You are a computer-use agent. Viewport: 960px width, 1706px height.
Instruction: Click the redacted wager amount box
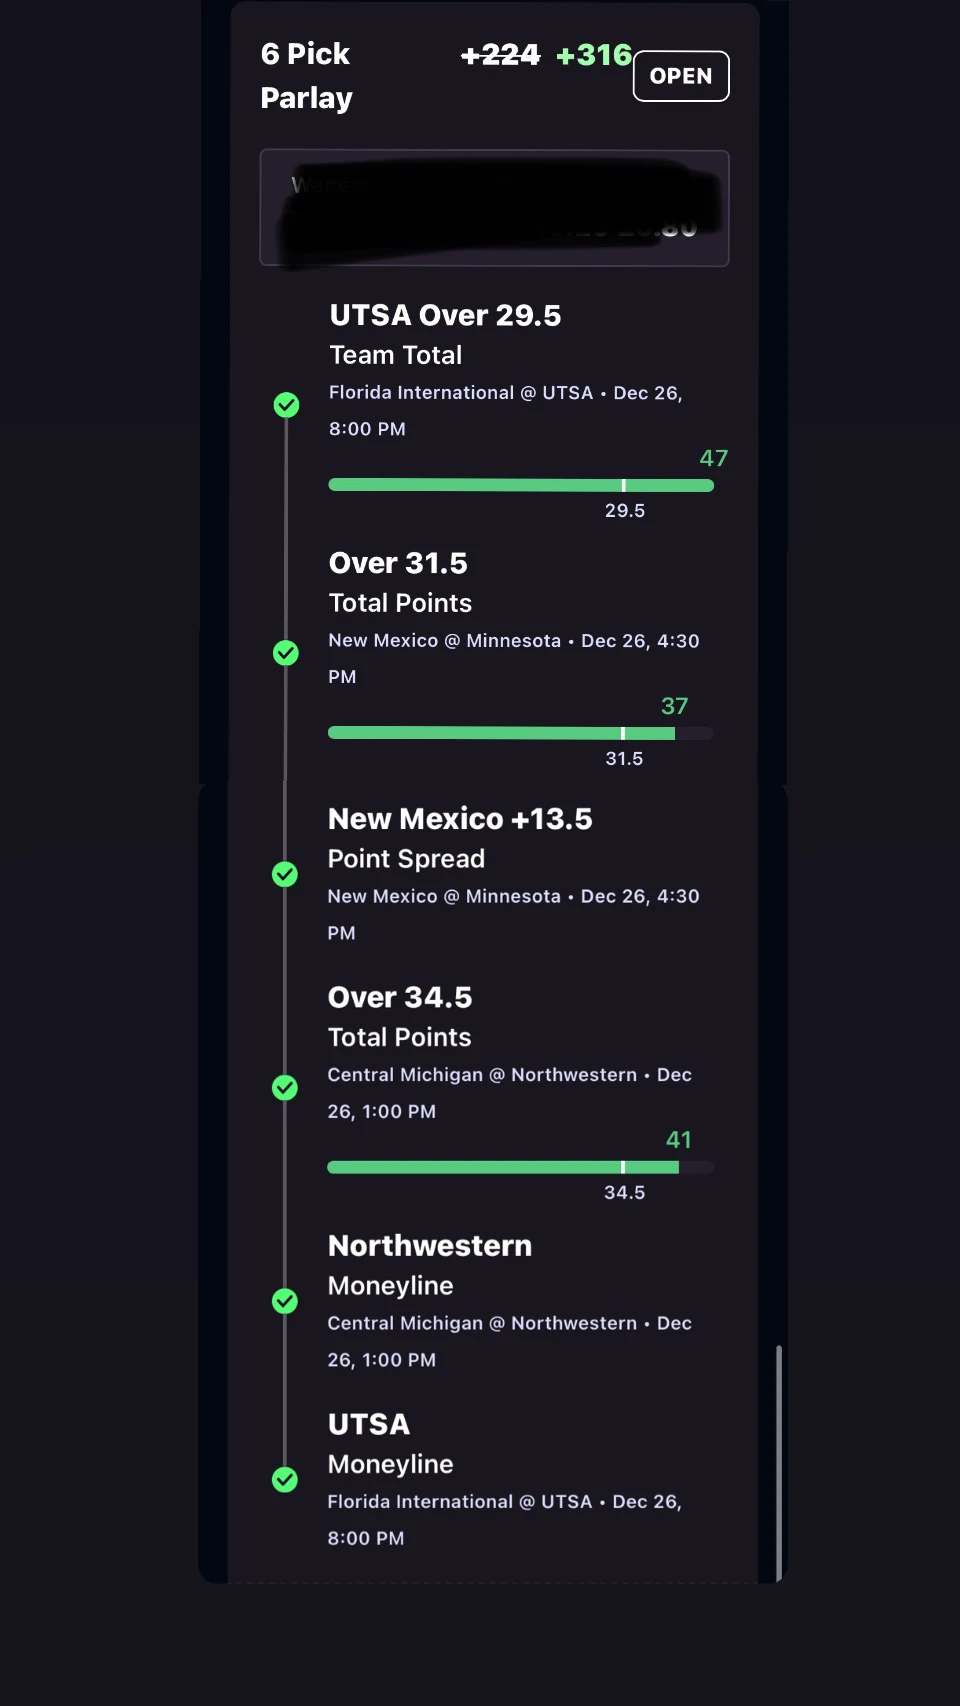(494, 208)
